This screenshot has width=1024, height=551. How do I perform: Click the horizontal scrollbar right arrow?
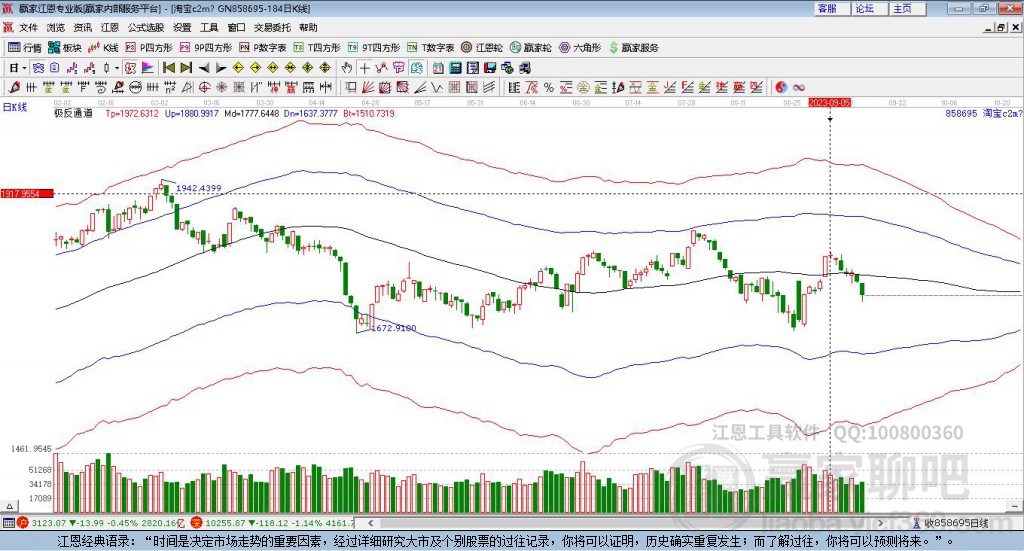point(880,523)
